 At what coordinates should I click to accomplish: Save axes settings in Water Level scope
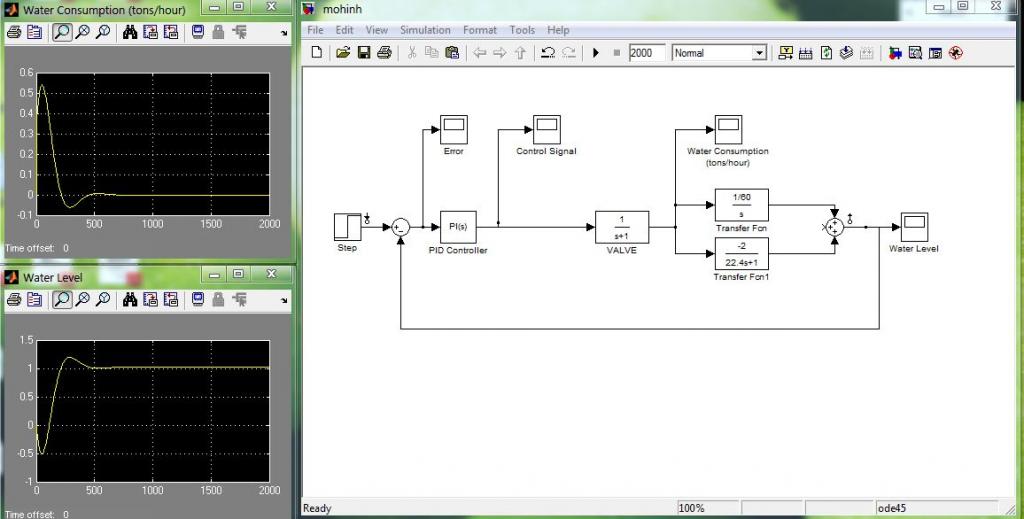[x=150, y=300]
